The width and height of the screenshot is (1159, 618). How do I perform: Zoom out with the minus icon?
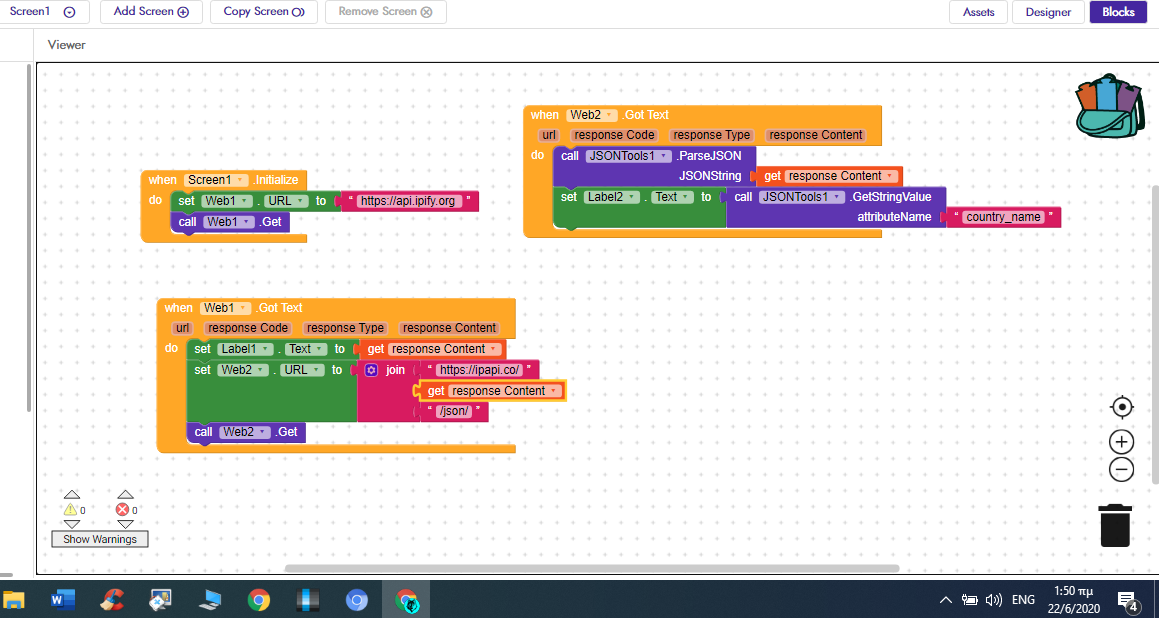(x=1122, y=470)
